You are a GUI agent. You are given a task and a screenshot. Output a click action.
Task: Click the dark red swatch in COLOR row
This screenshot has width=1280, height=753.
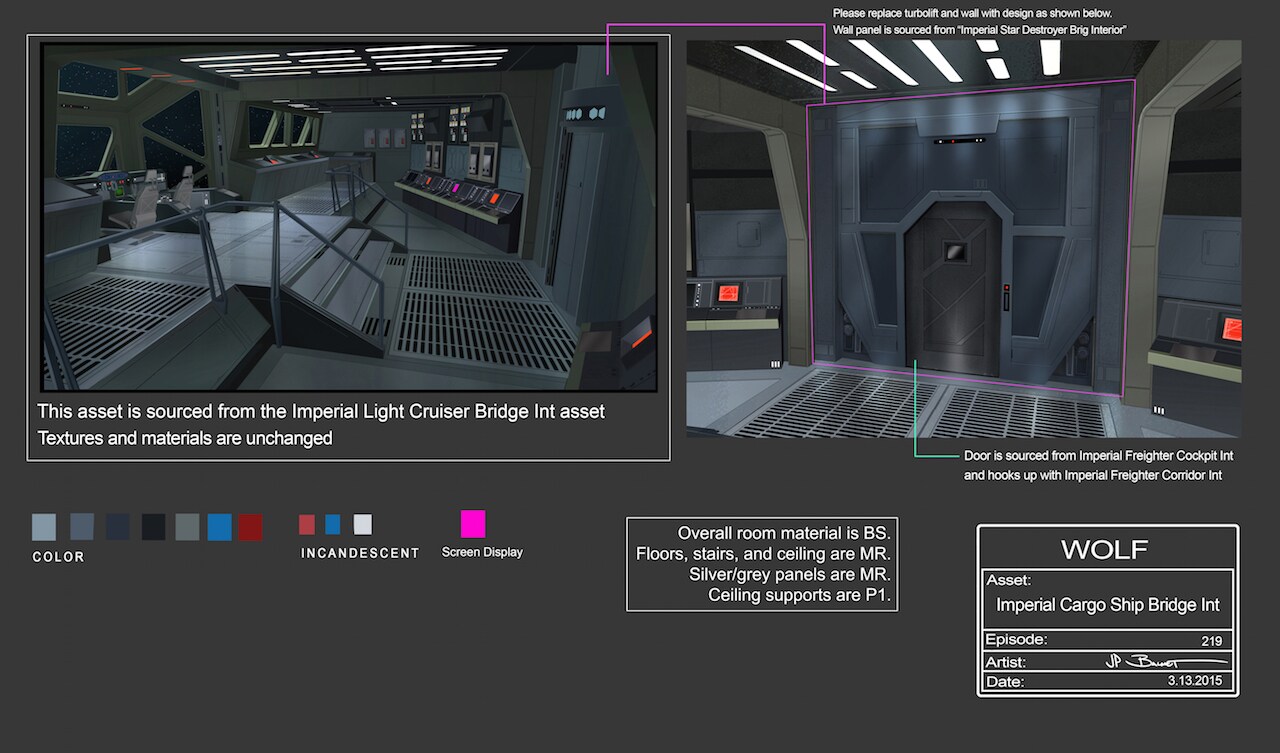[x=250, y=527]
